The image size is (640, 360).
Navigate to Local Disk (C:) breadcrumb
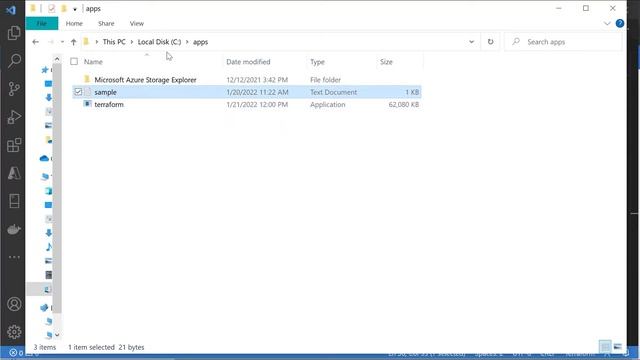(159, 42)
